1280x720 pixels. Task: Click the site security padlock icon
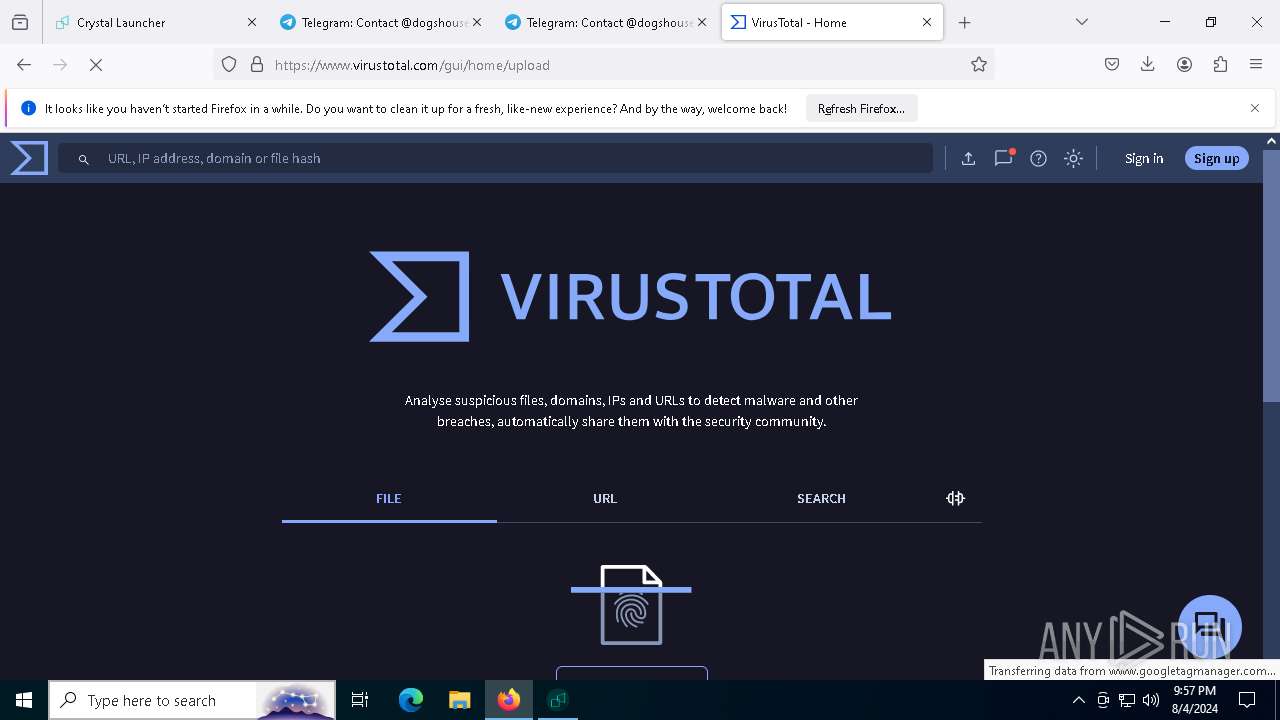point(257,64)
